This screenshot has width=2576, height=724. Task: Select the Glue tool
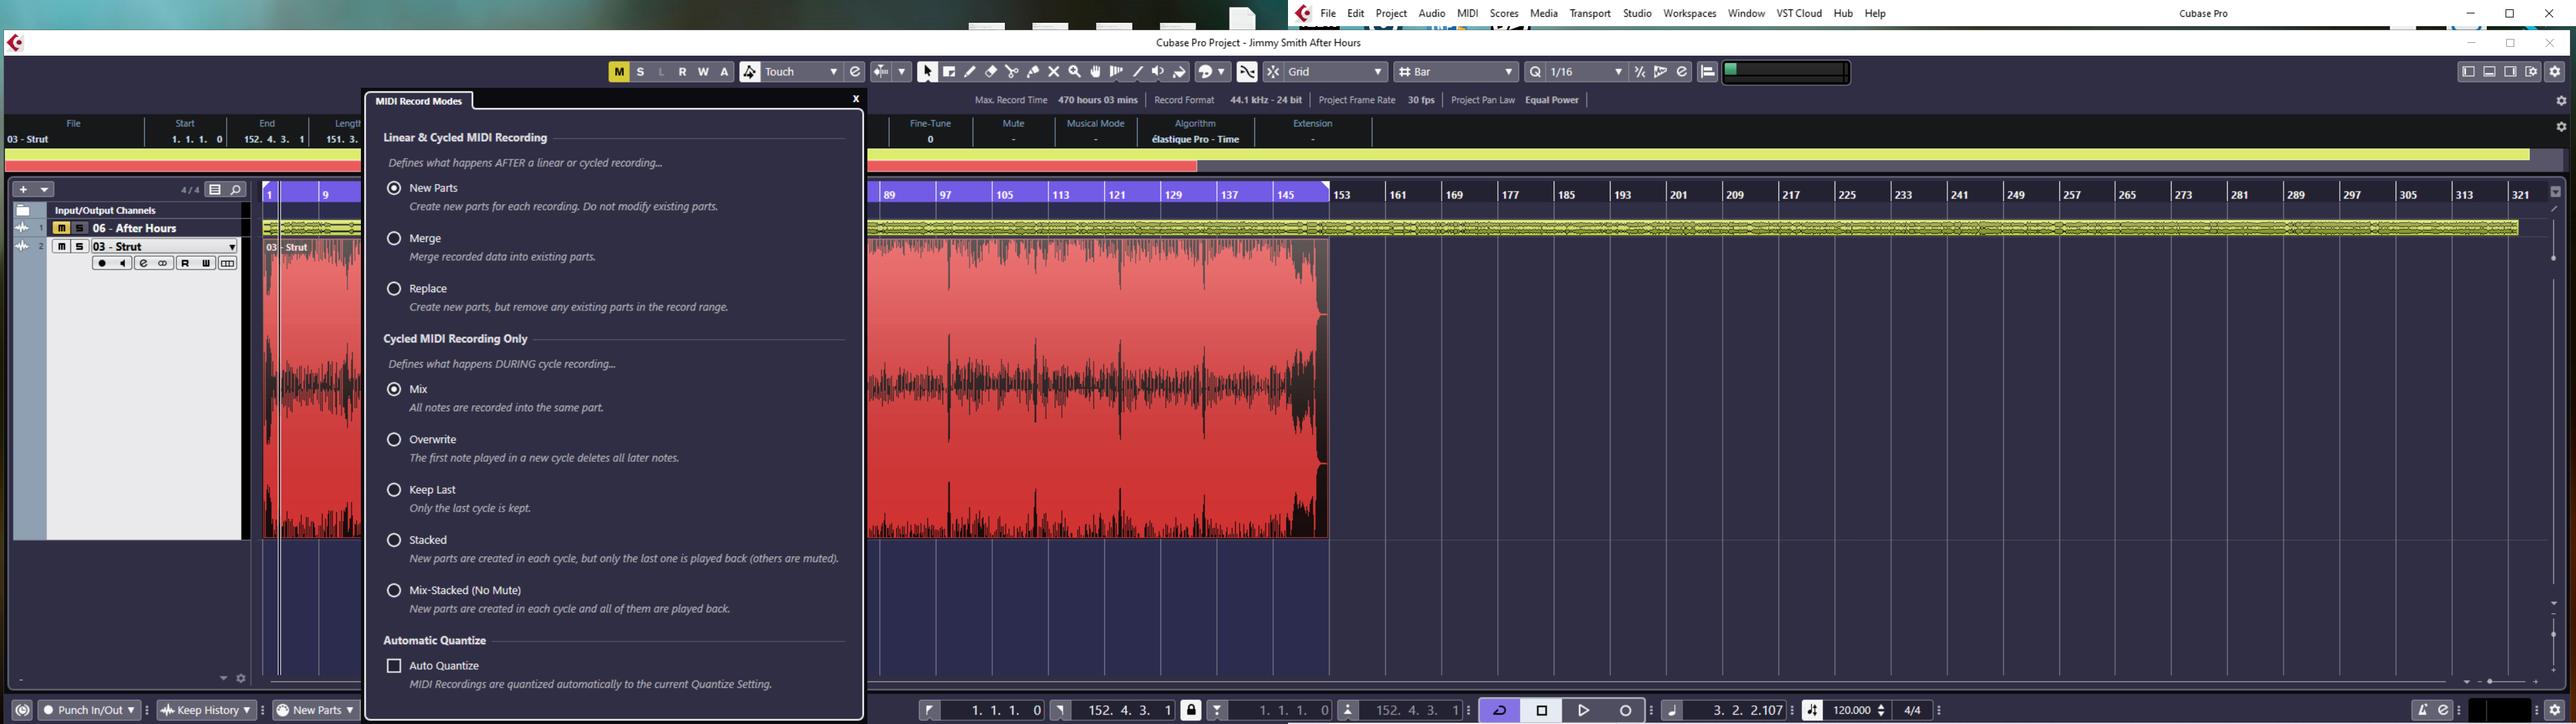[1033, 72]
